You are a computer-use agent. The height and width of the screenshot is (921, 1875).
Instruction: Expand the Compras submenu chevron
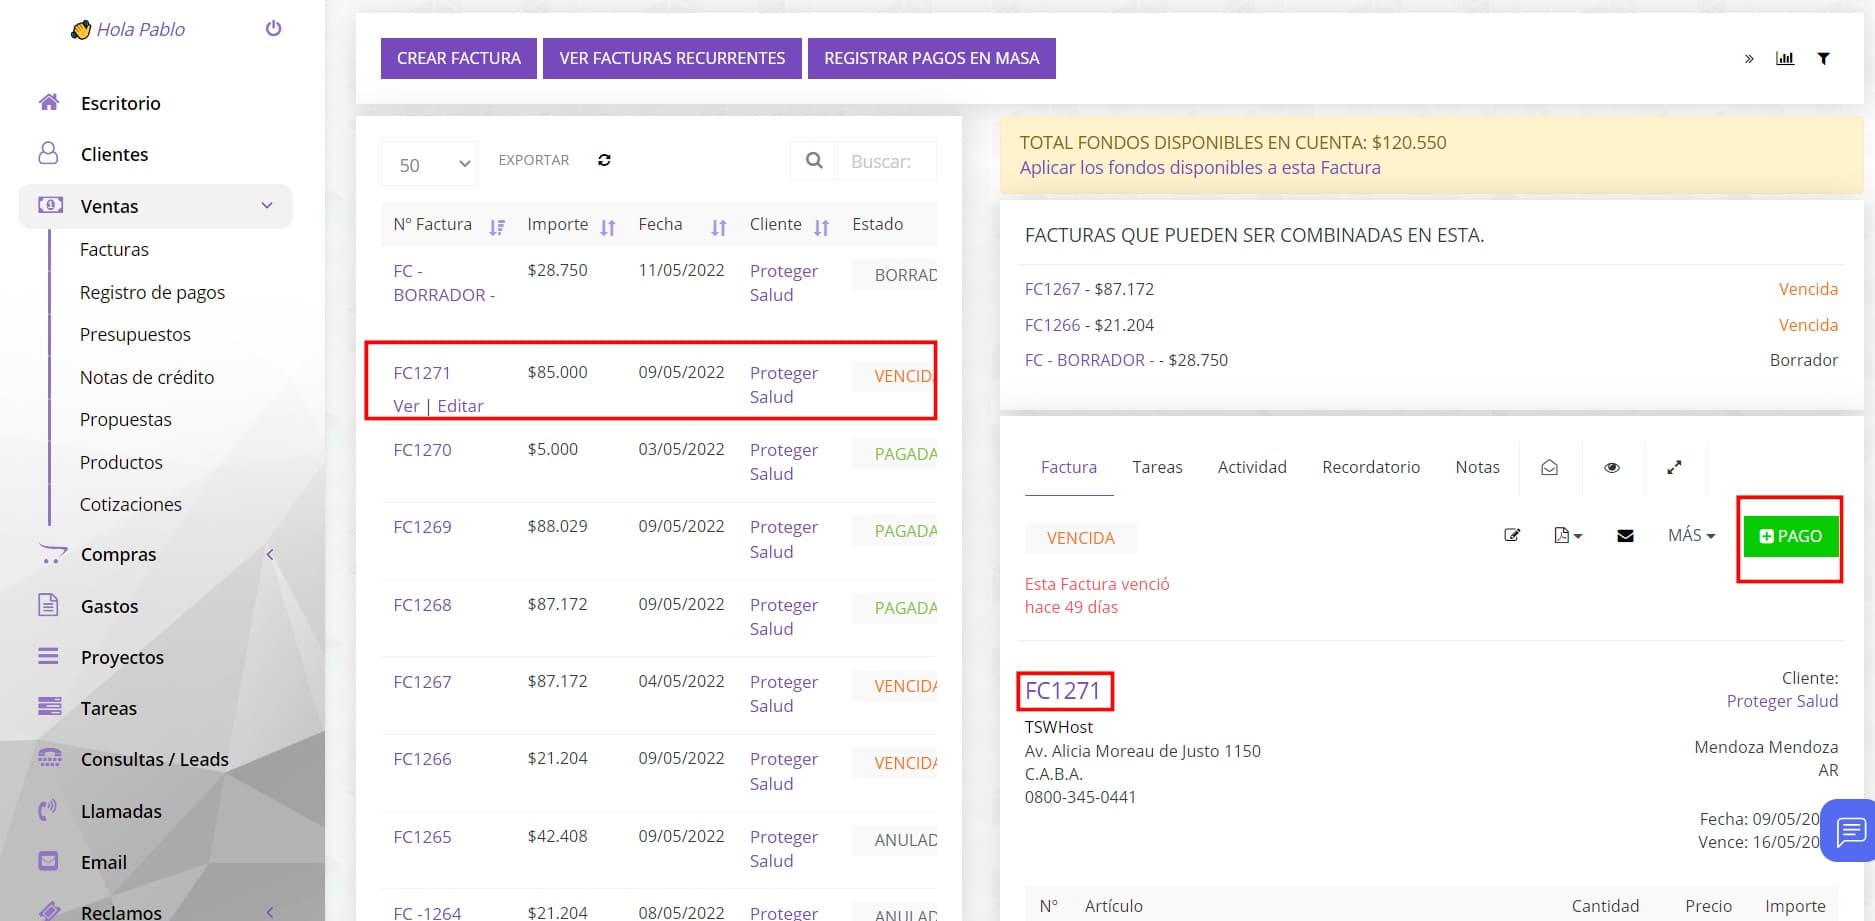[269, 554]
